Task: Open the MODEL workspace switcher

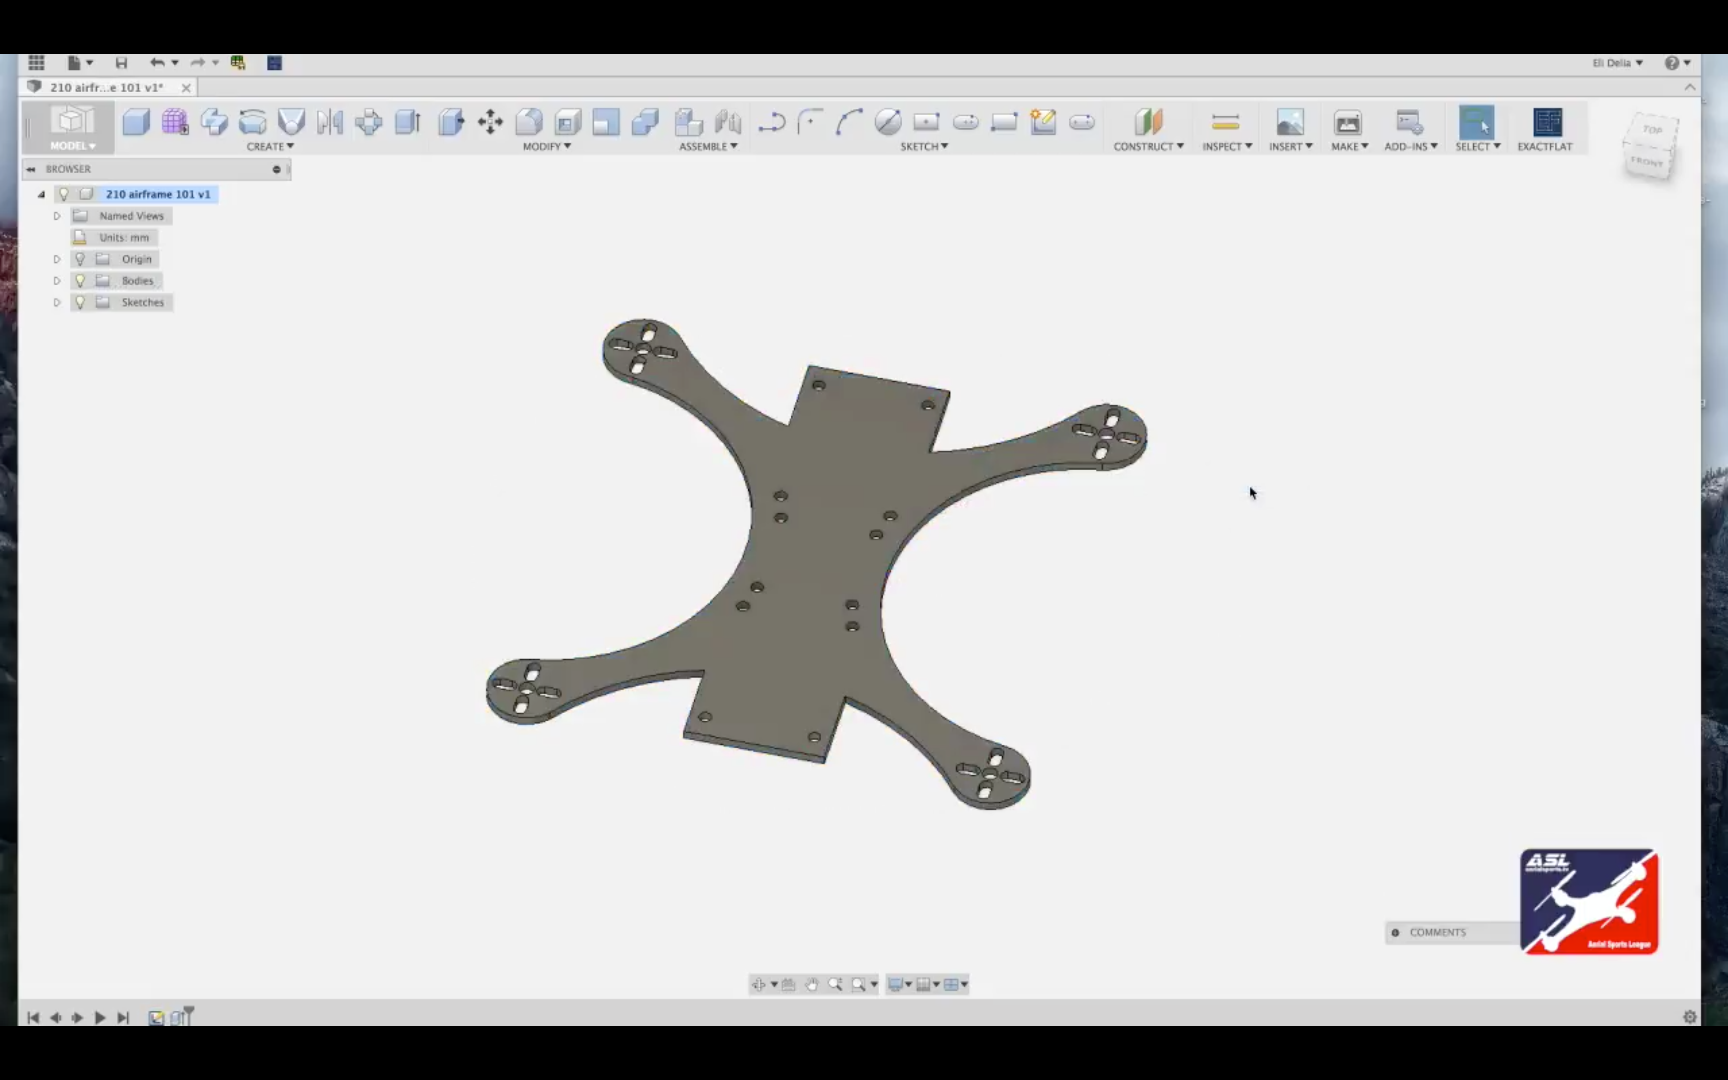Action: pyautogui.click(x=72, y=145)
